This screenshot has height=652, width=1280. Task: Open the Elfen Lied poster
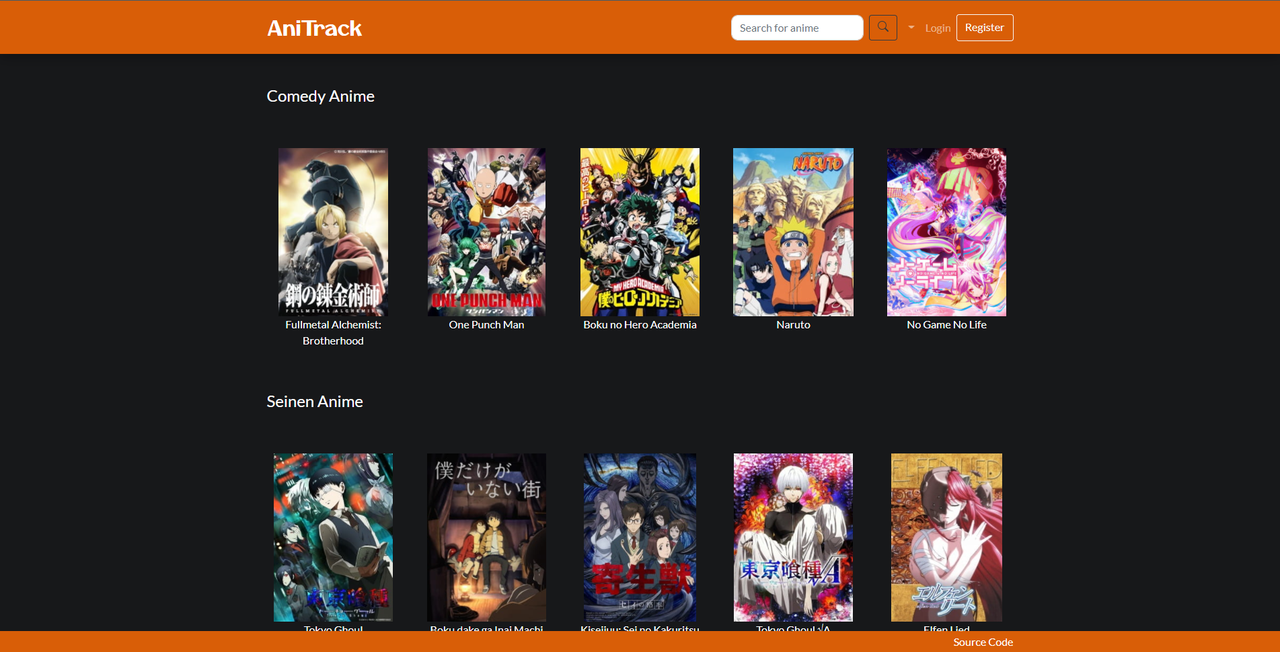pos(947,537)
